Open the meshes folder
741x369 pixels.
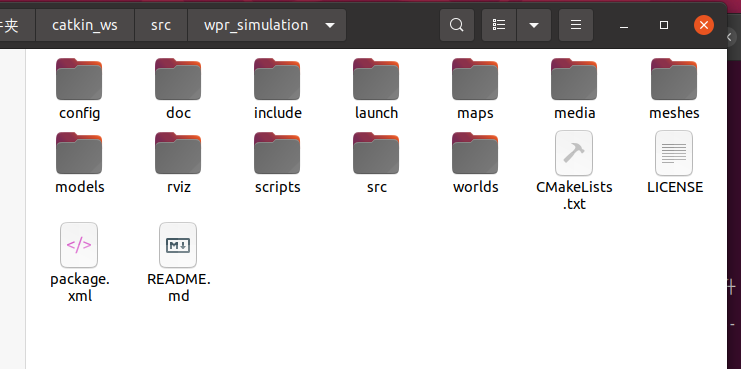coord(674,79)
